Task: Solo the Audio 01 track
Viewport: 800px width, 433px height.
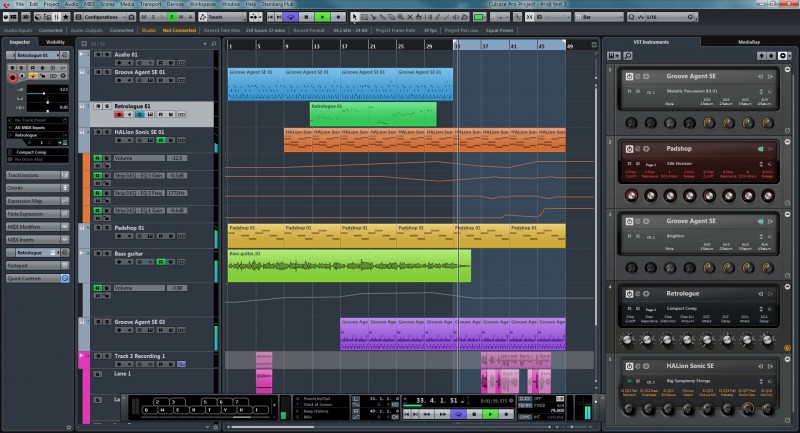Action: 105,56
